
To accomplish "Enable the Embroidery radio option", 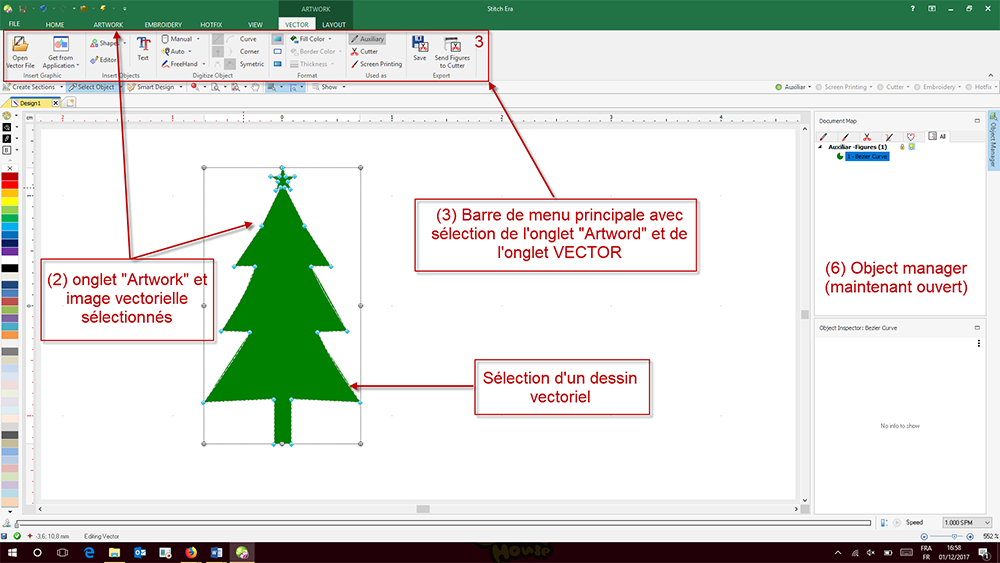I will click(917, 87).
